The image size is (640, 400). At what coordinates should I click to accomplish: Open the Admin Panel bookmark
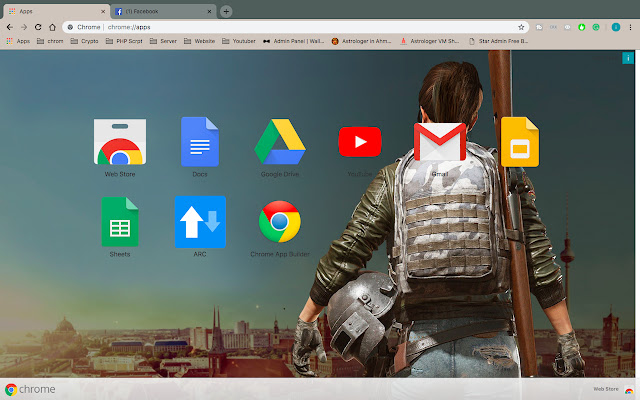(293, 41)
